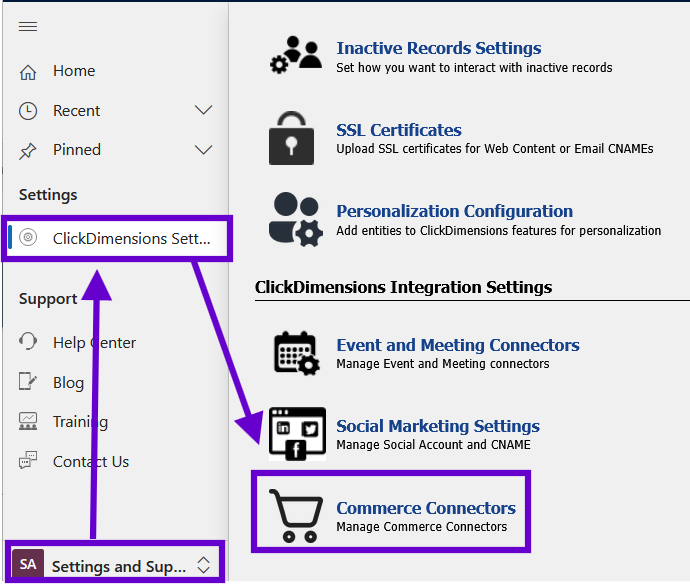Open Blog from Support section
690x584 pixels.
(x=69, y=382)
